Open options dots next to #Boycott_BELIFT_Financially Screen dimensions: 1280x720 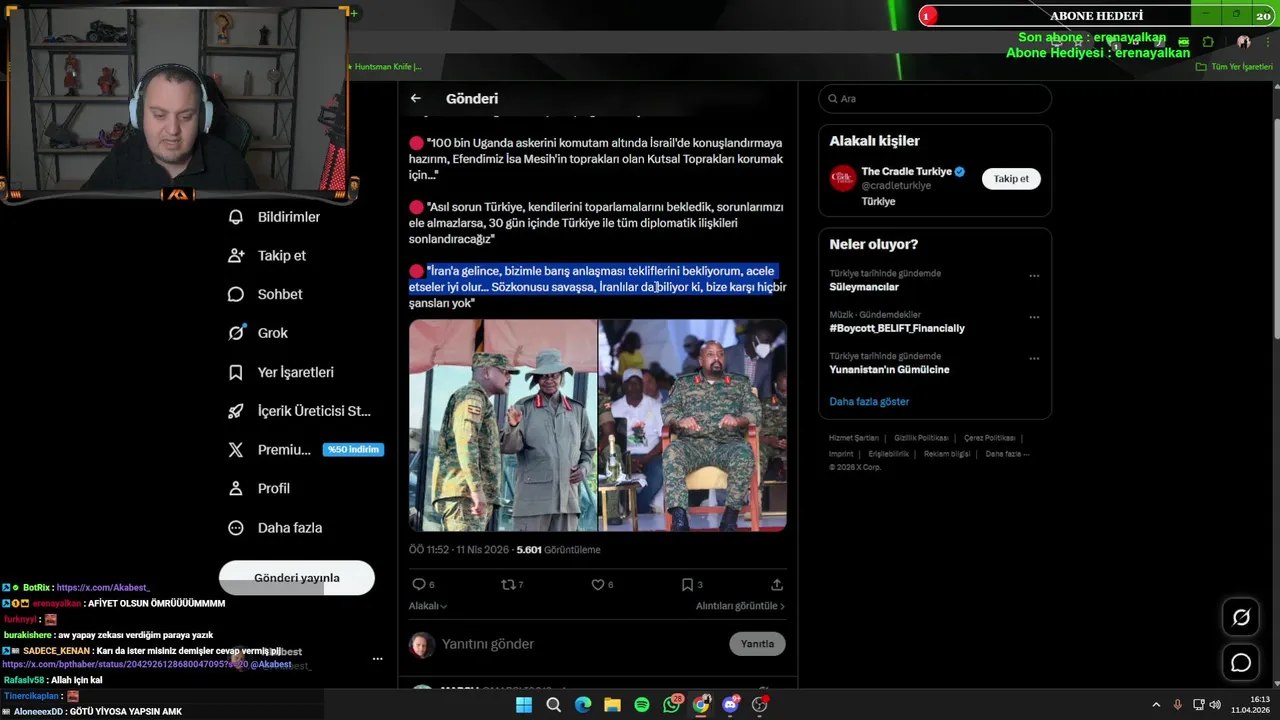(1034, 317)
